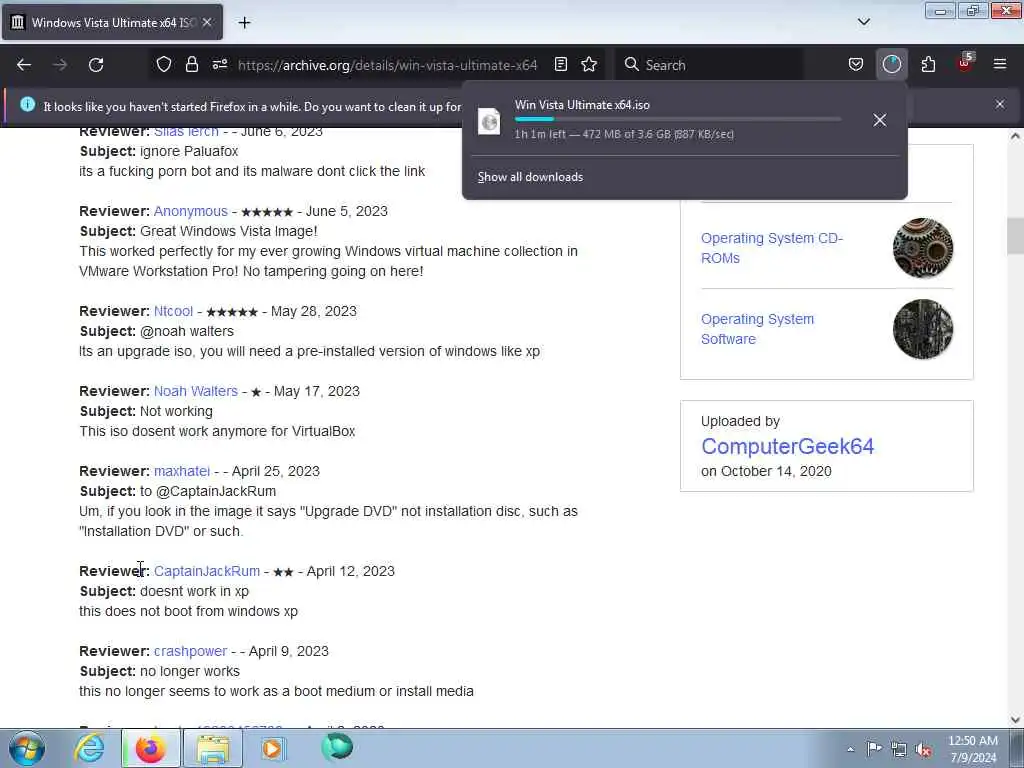Click Show all downloads

click(530, 177)
